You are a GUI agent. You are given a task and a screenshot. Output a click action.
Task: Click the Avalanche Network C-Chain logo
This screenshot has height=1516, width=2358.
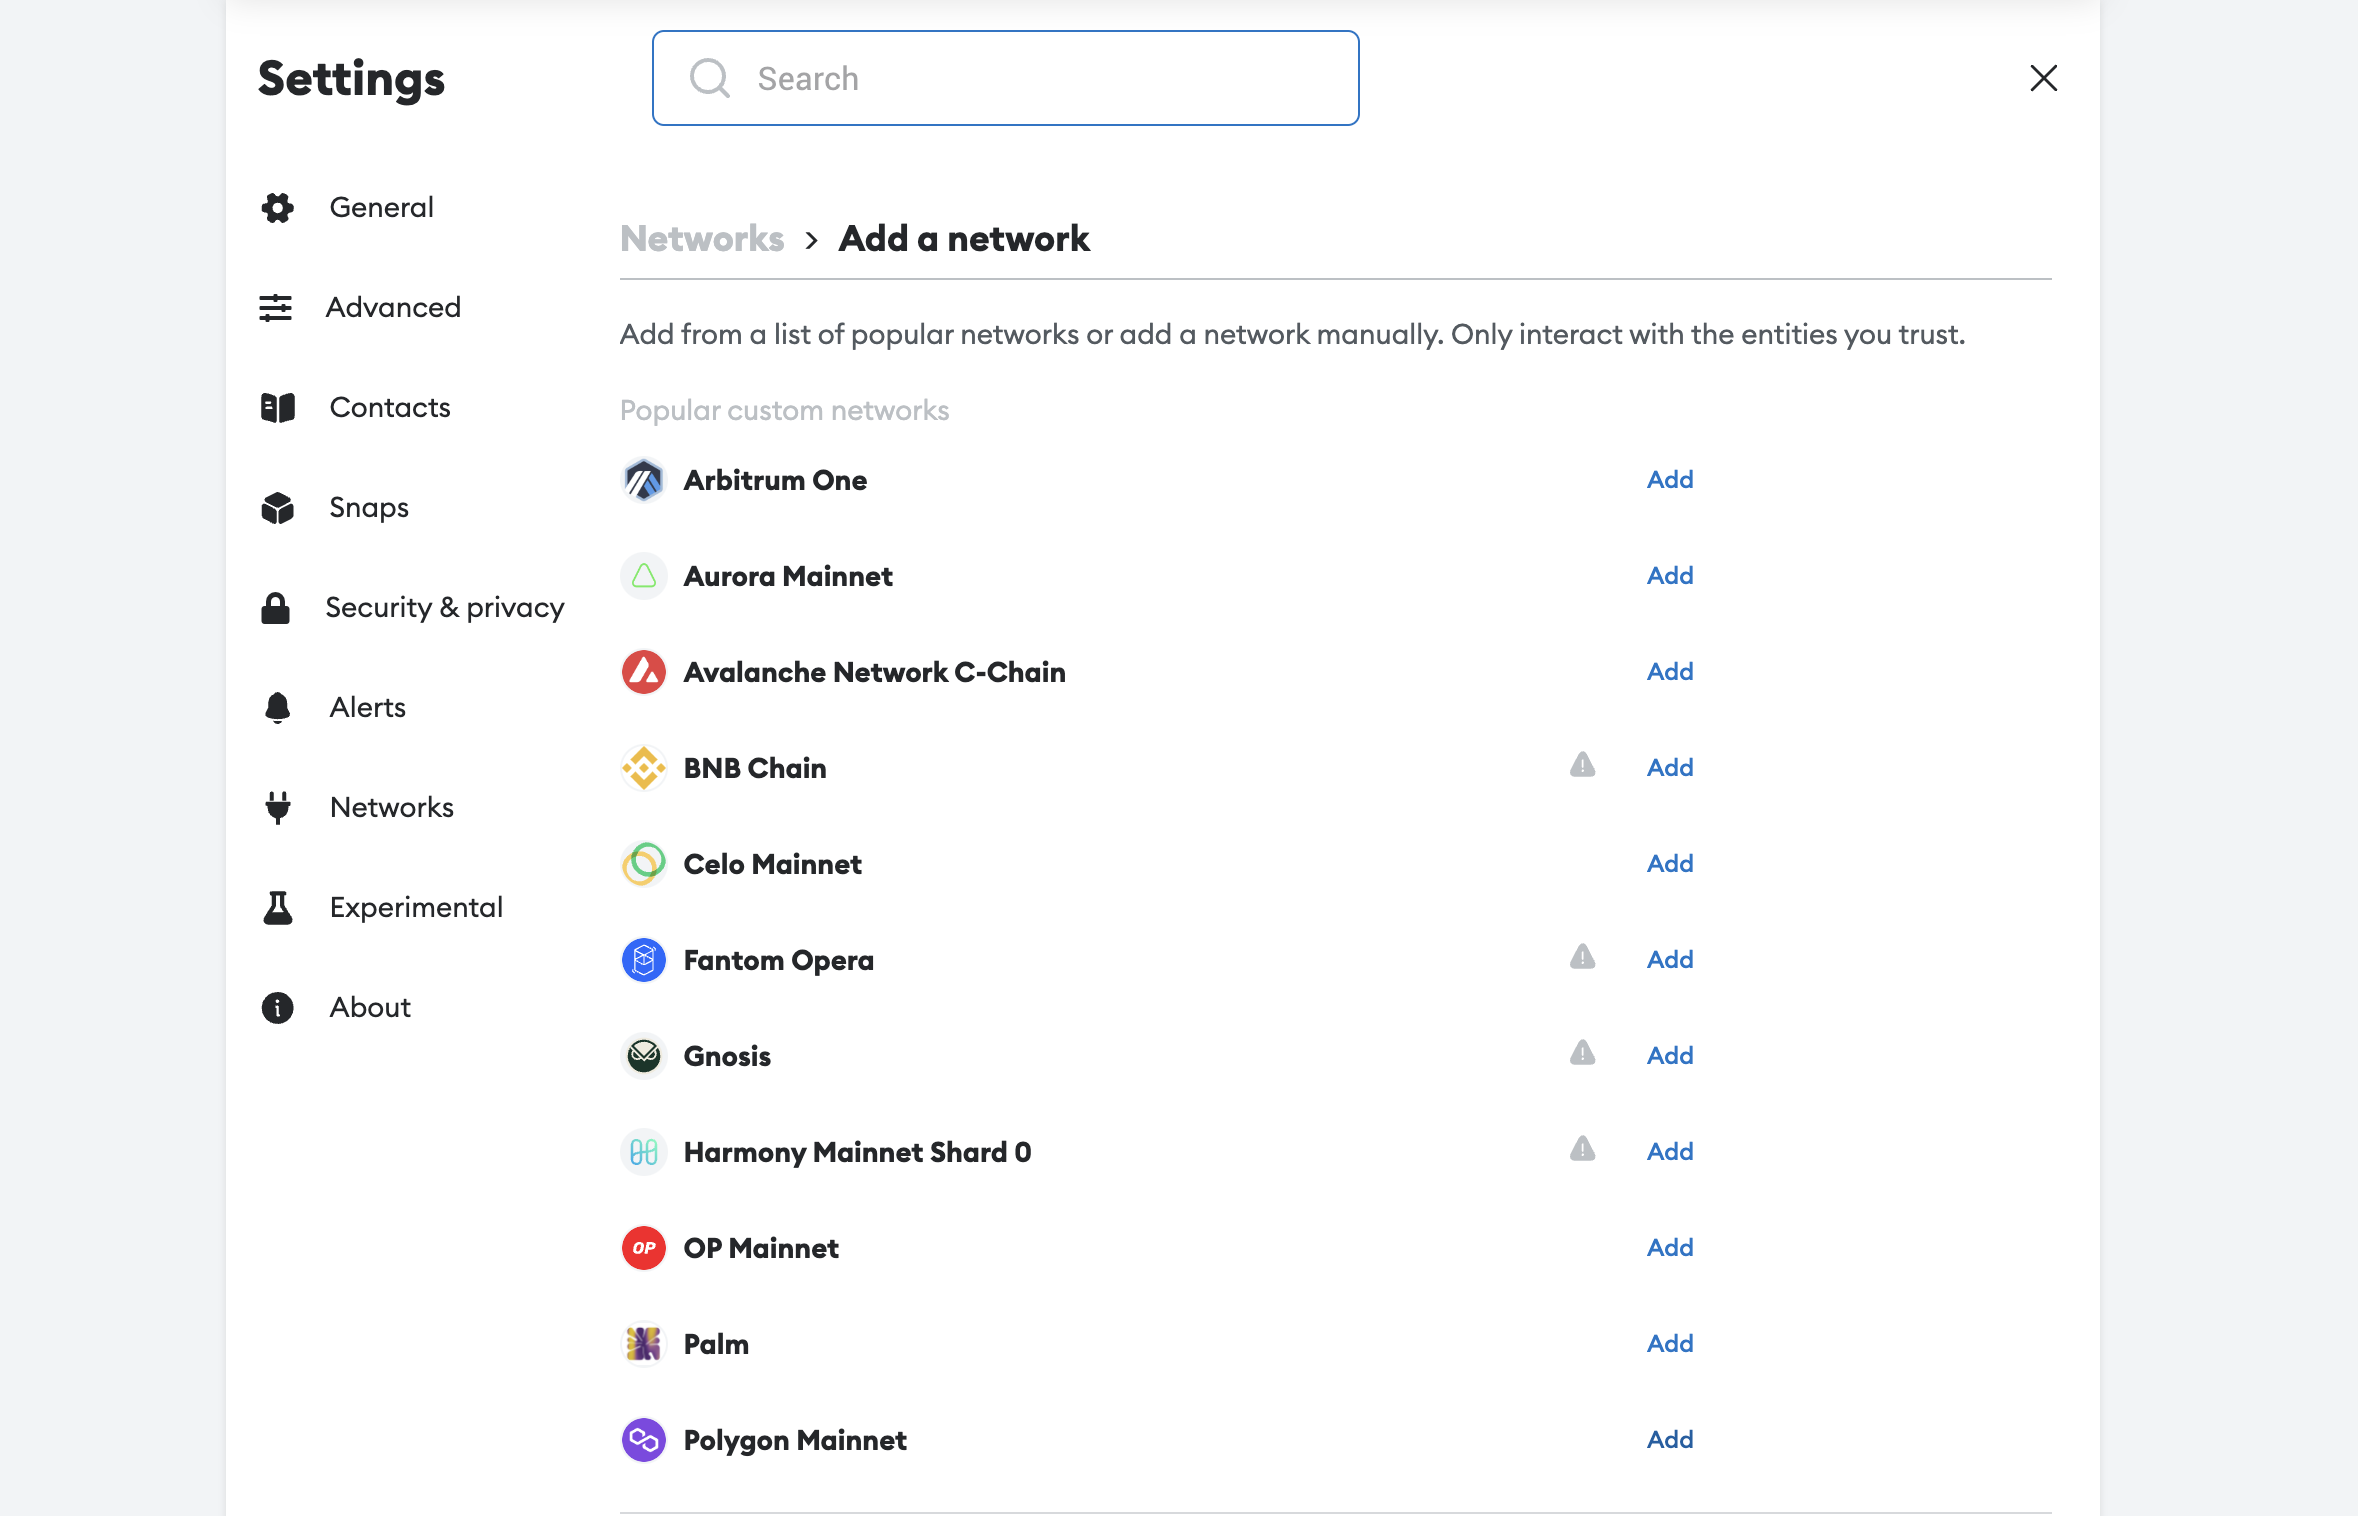643,672
